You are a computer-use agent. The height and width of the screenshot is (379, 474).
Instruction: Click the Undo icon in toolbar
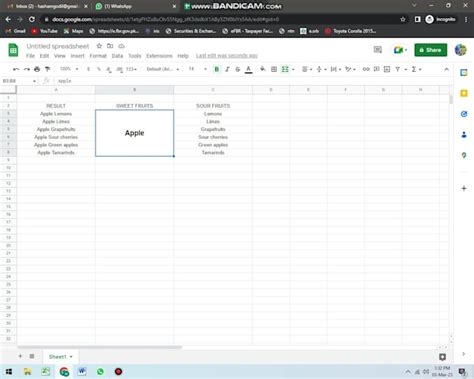(16, 69)
